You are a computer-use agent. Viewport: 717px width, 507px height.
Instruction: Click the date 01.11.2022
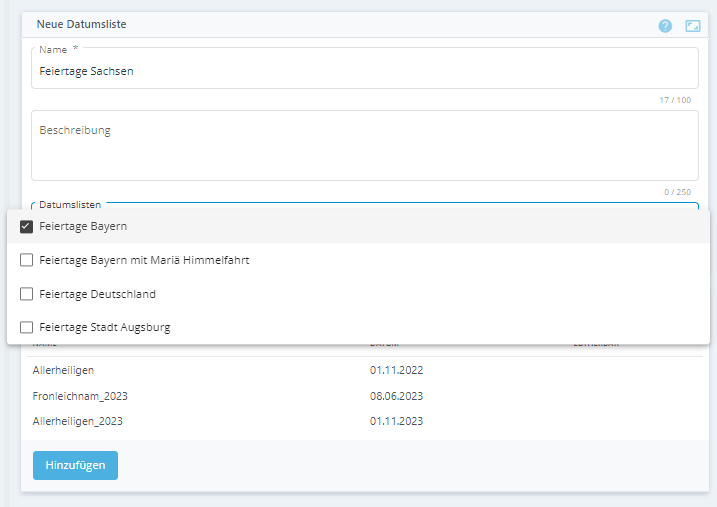point(396,370)
